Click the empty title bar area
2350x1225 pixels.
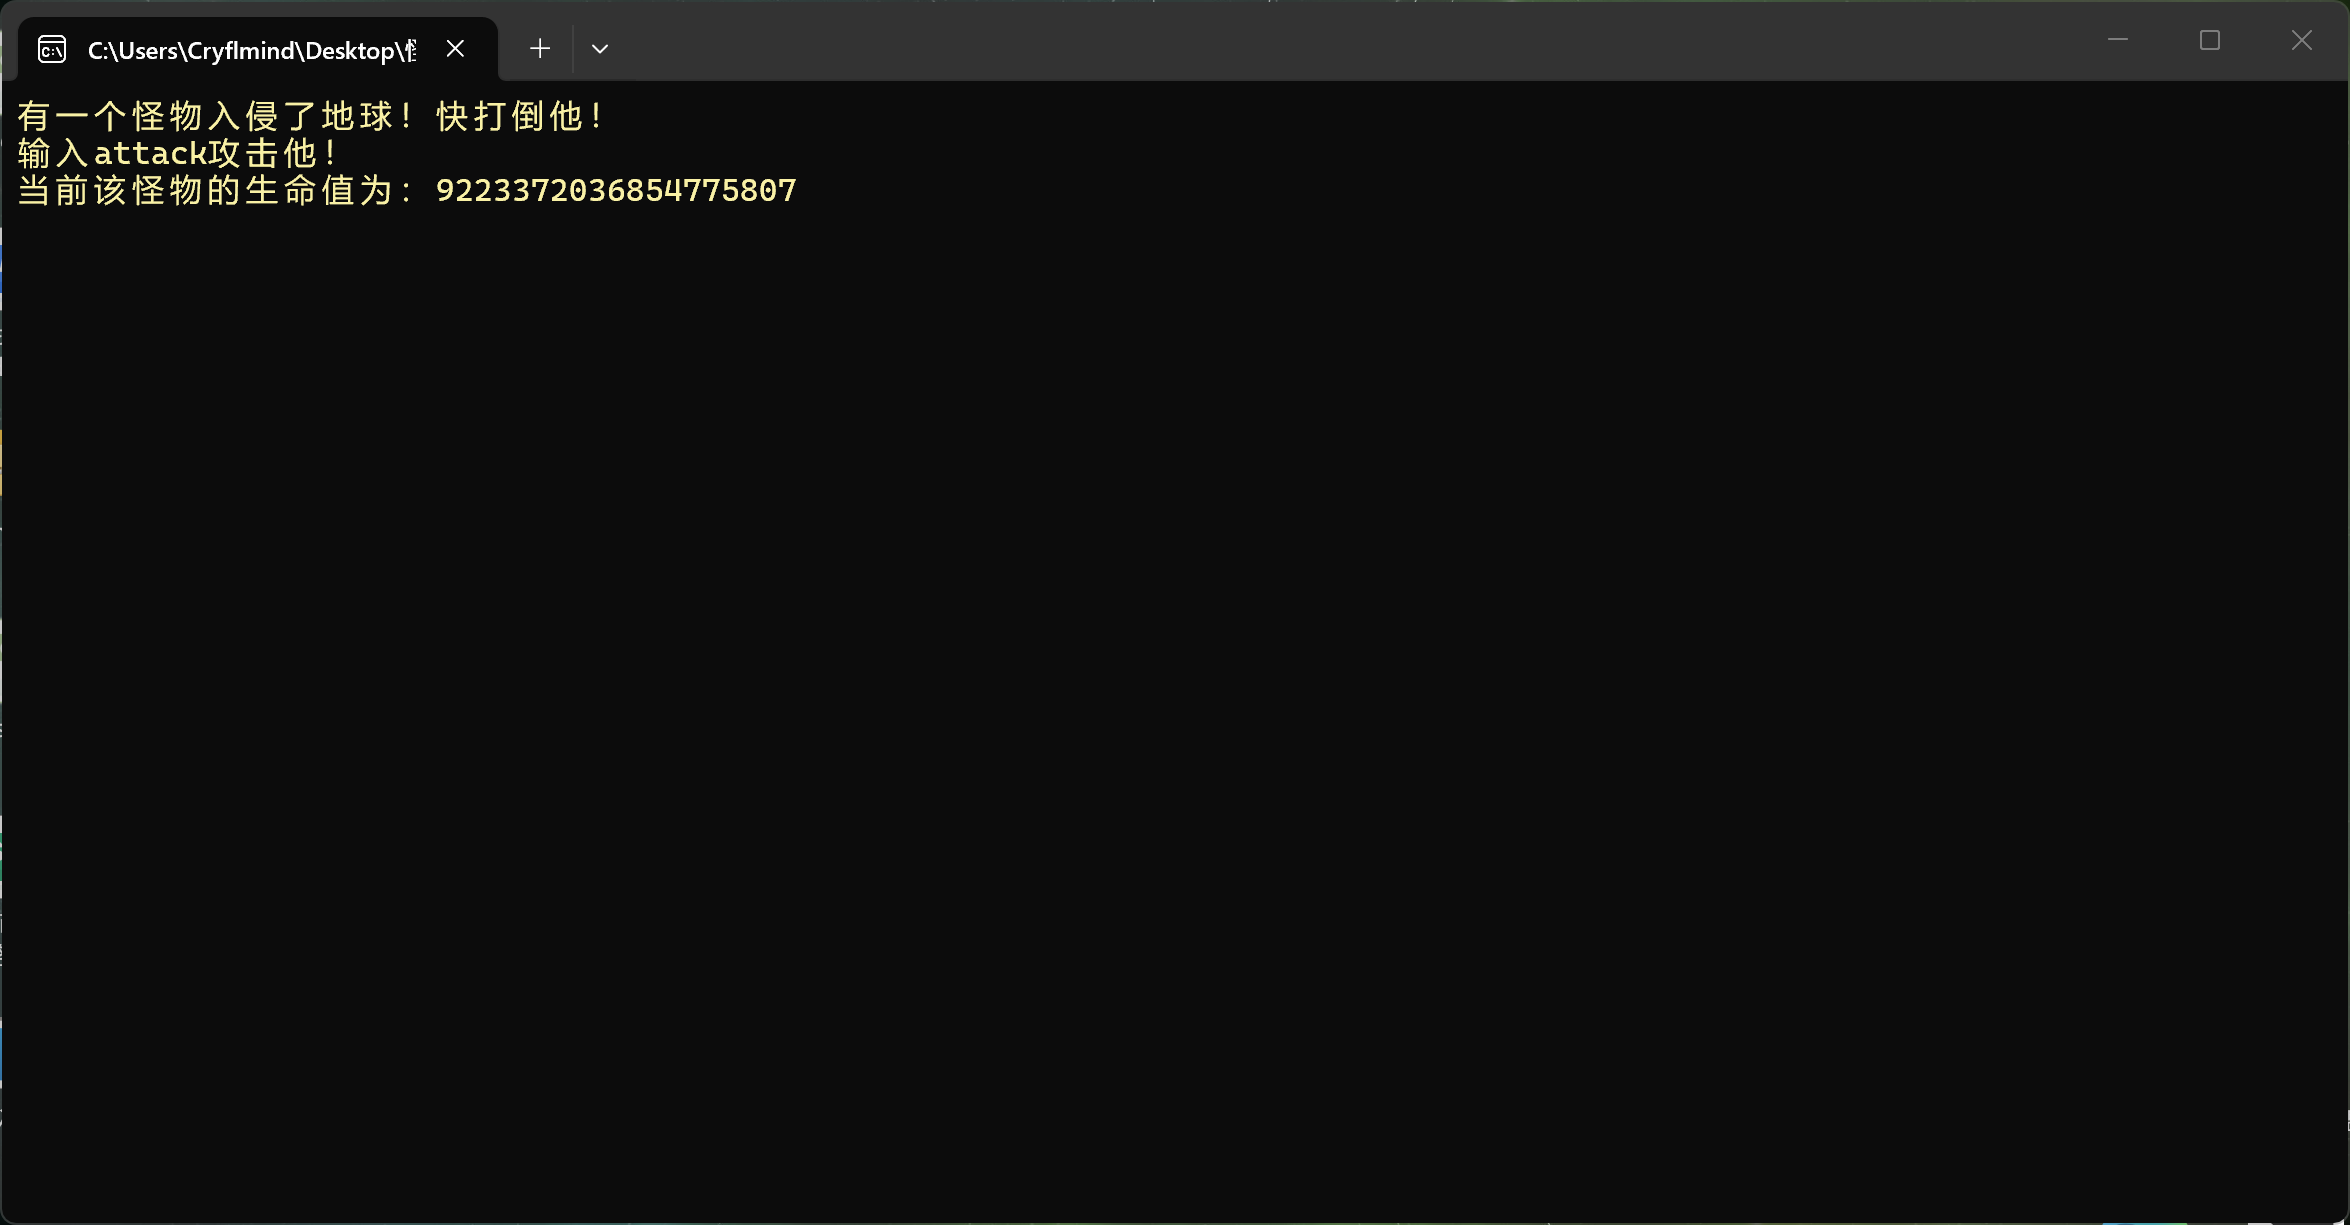[x=1300, y=42]
